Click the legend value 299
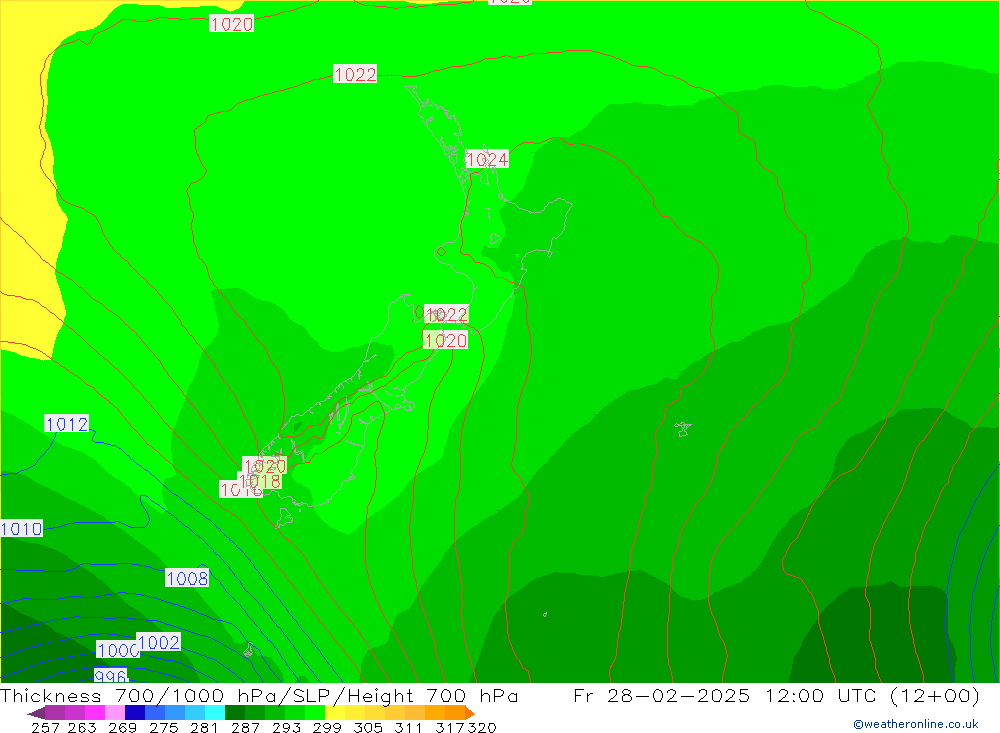1000x733 pixels. coord(327,727)
